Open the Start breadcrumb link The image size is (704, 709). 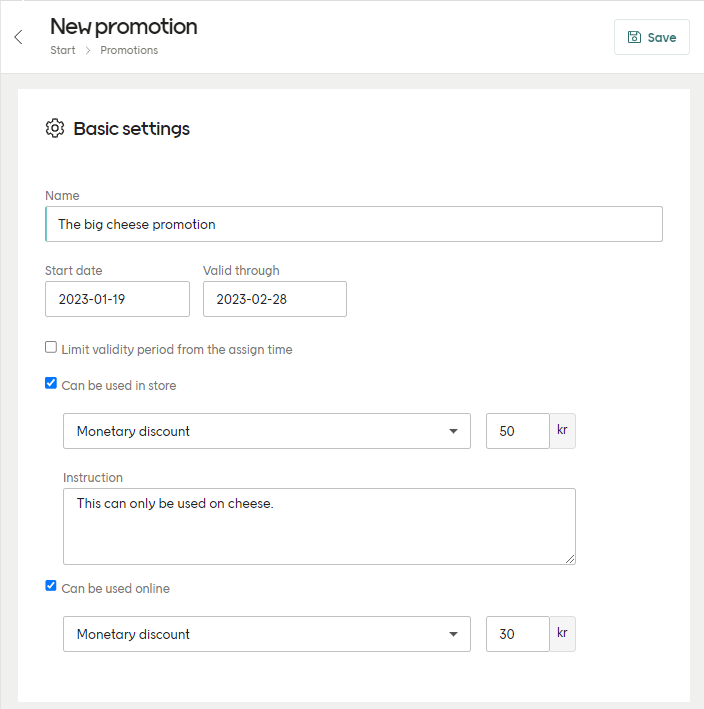click(63, 50)
